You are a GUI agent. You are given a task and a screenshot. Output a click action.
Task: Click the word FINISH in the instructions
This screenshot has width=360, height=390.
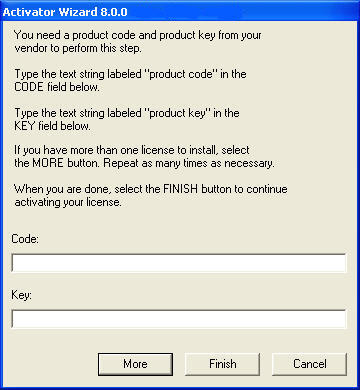click(180, 189)
